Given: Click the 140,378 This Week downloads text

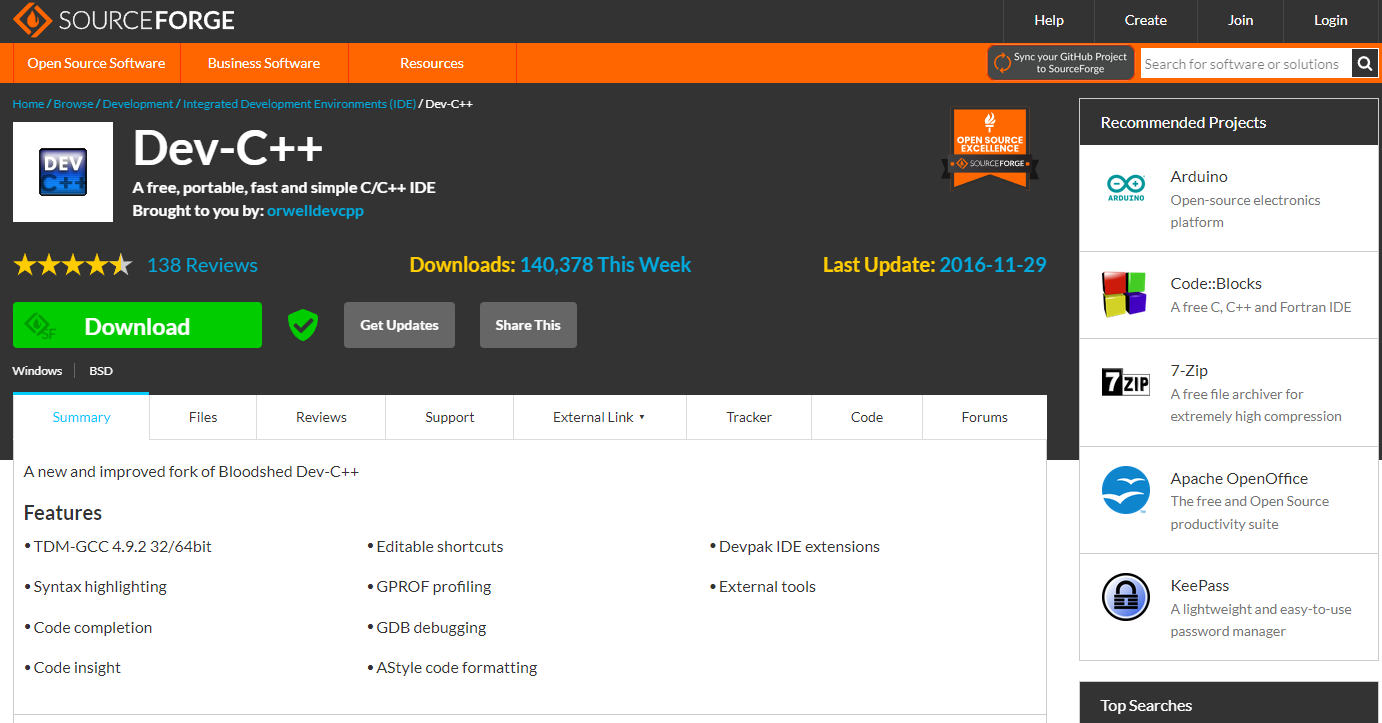Looking at the screenshot, I should 605,265.
